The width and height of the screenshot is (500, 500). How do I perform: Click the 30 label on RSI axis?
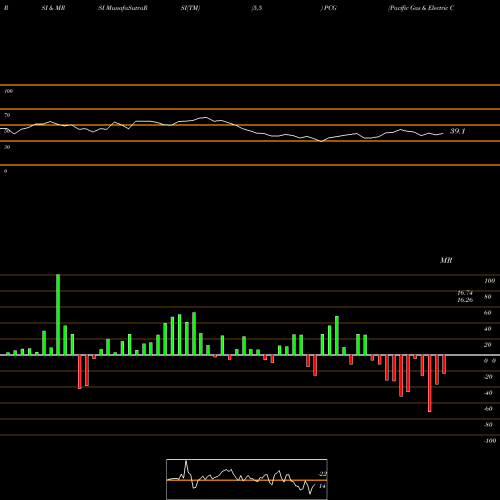pyautogui.click(x=7, y=147)
